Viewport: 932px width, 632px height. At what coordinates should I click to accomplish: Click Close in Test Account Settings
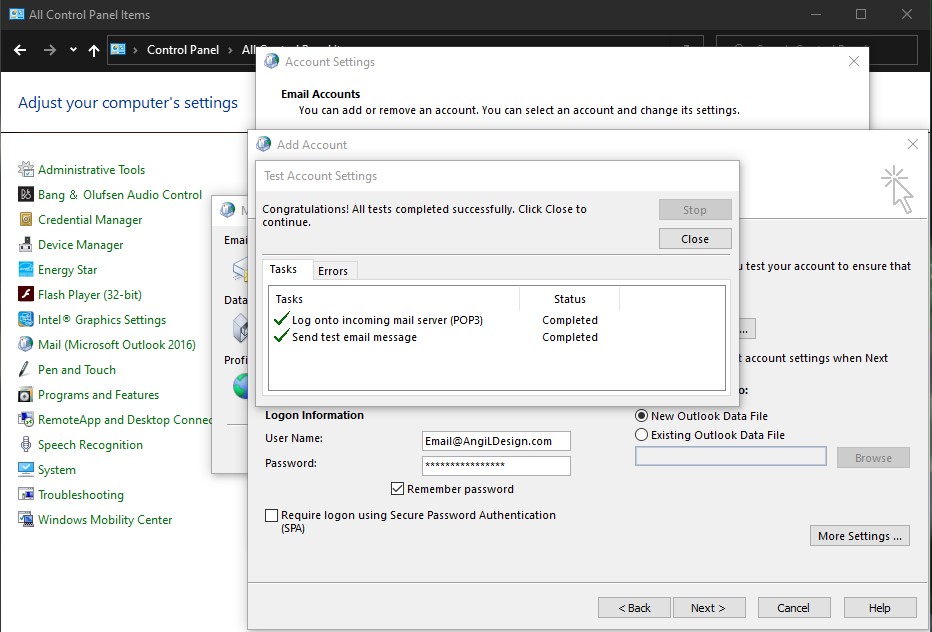coord(695,238)
